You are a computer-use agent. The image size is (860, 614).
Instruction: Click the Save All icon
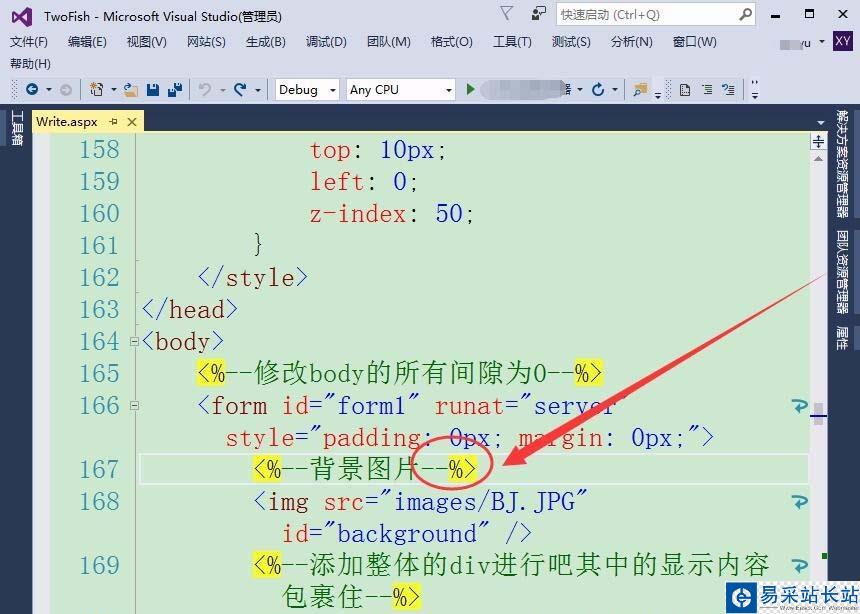(175, 89)
